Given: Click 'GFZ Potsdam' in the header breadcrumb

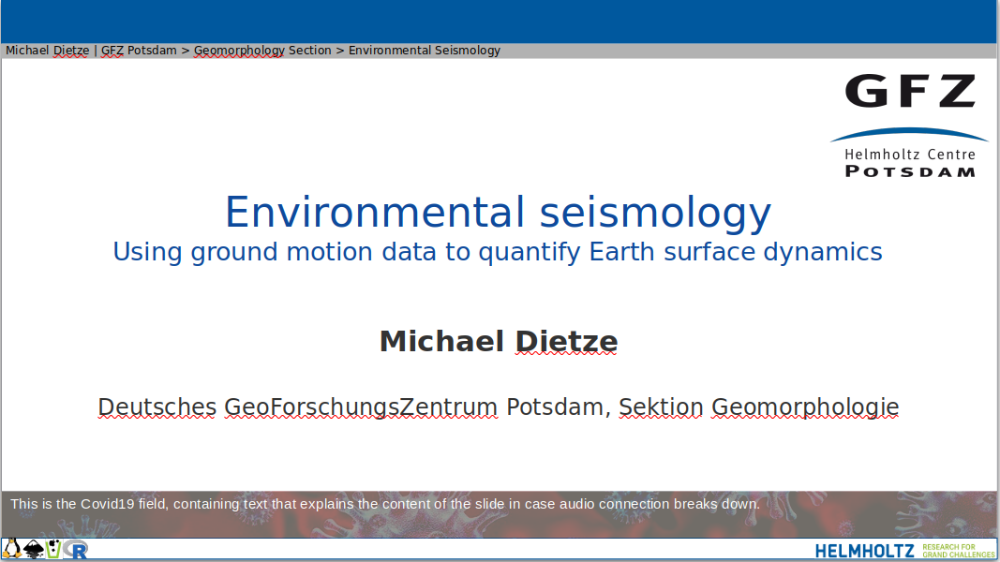Looking at the screenshot, I should click(x=139, y=50).
